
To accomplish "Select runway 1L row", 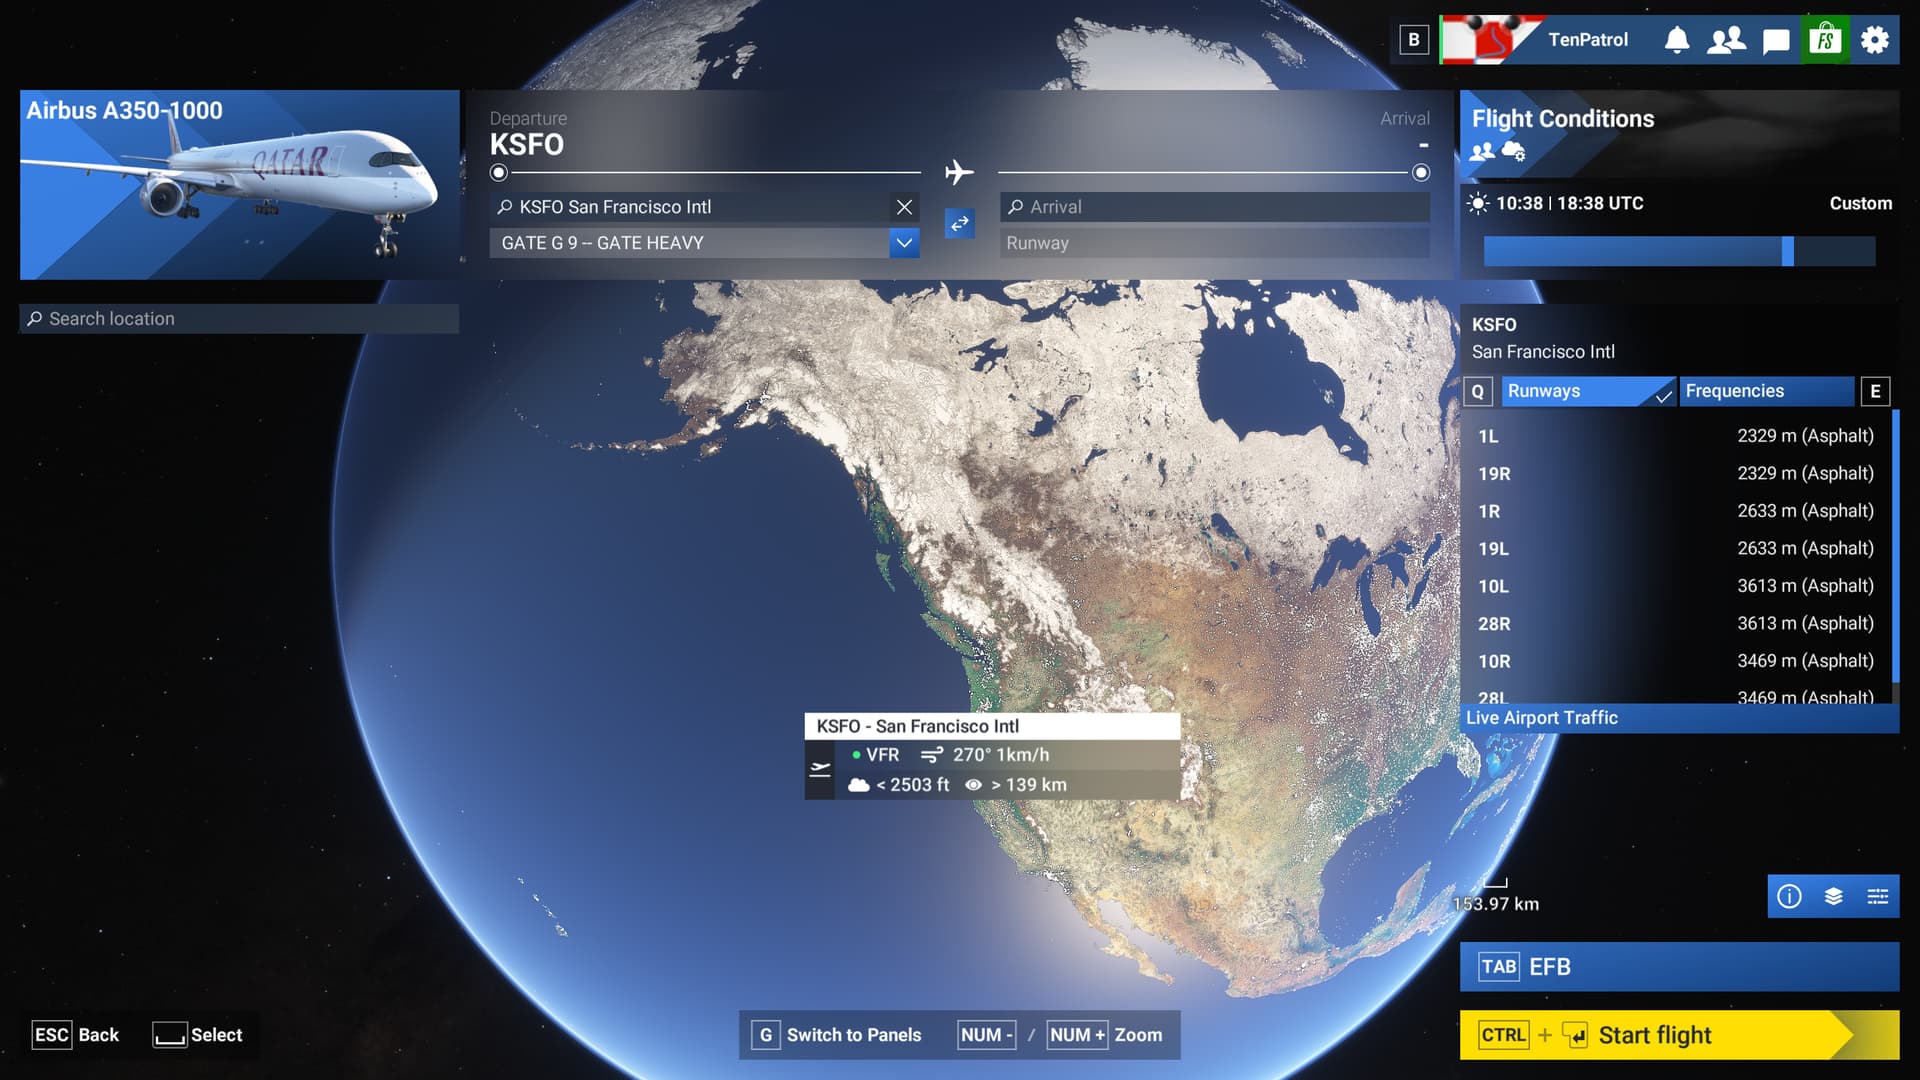I will pyautogui.click(x=1676, y=436).
